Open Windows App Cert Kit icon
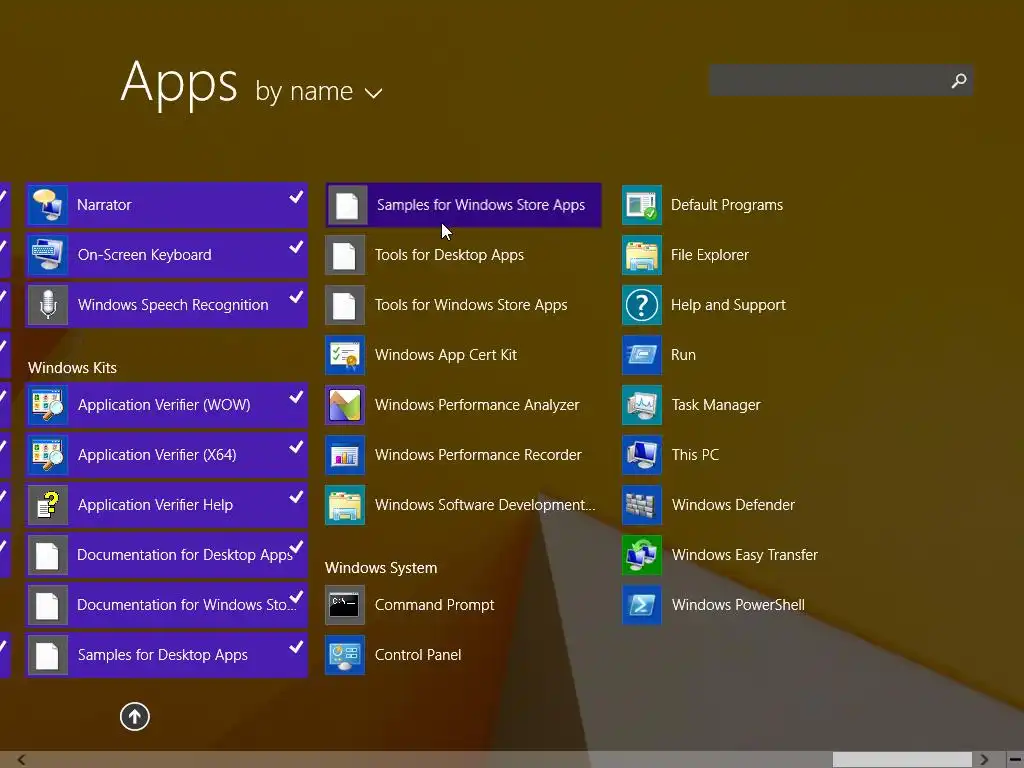 pos(345,355)
